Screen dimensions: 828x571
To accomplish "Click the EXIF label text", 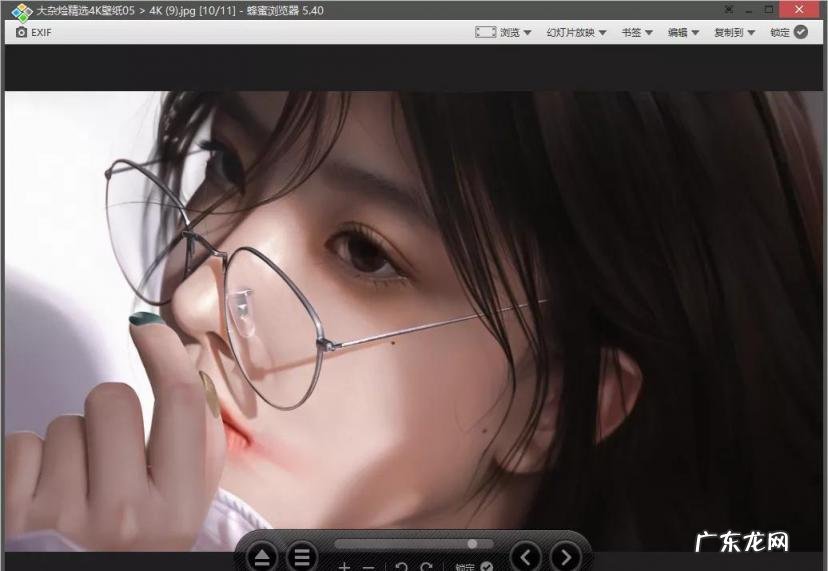I will click(41, 32).
